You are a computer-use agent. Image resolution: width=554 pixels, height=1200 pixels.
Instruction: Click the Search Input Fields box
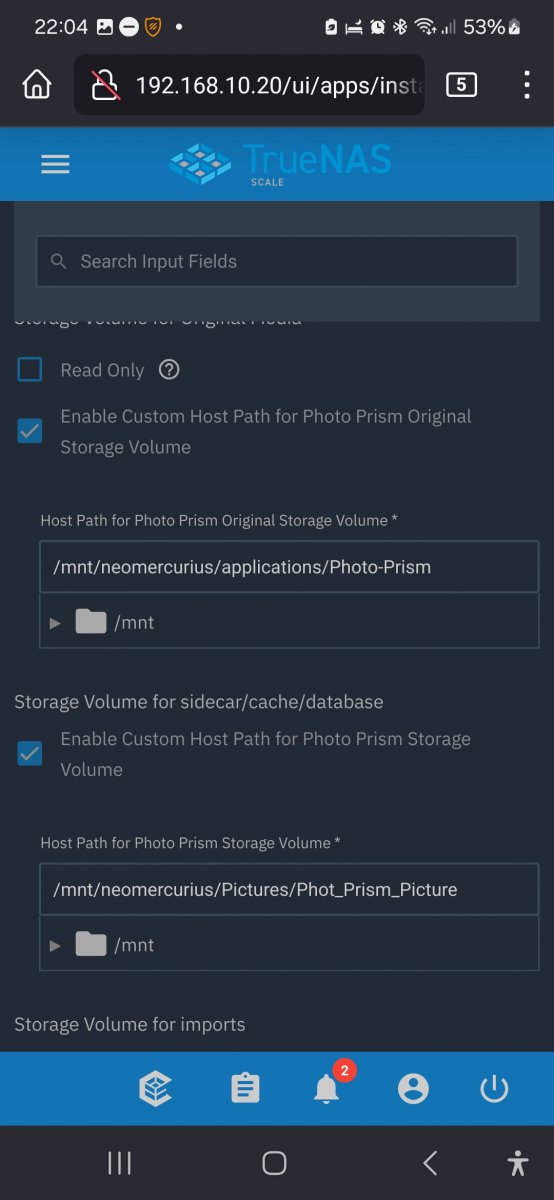[277, 261]
